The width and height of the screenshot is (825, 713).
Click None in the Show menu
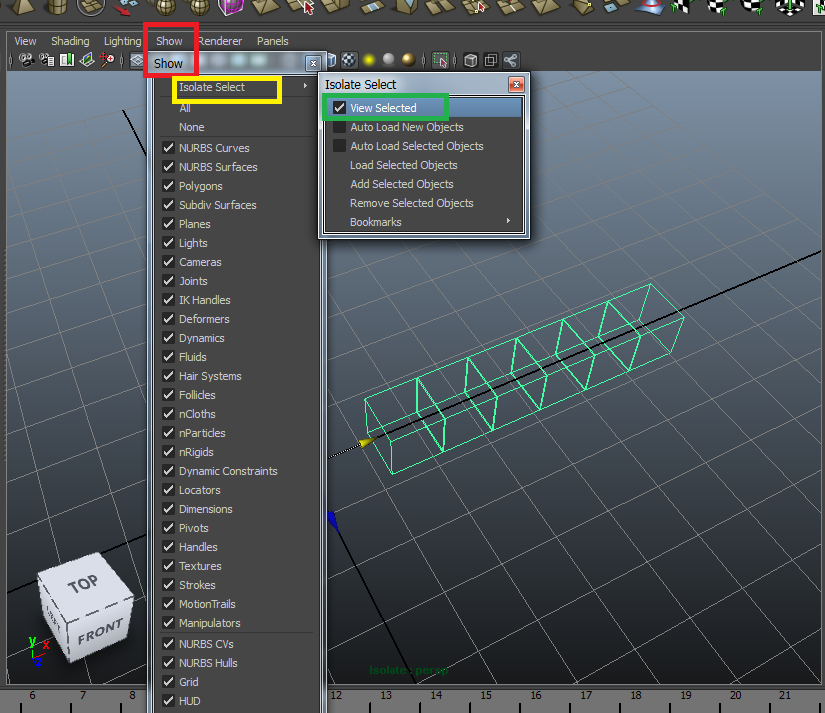coord(191,127)
